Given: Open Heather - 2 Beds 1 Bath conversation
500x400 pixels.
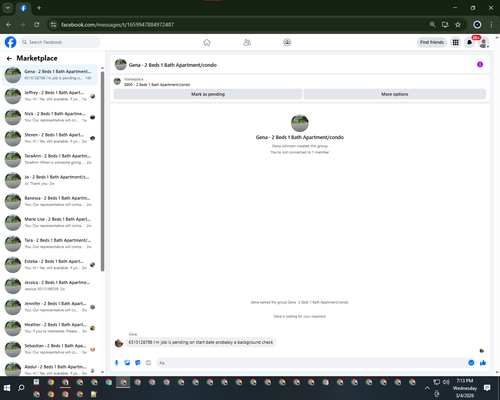Looking at the screenshot, I should pos(50,328).
